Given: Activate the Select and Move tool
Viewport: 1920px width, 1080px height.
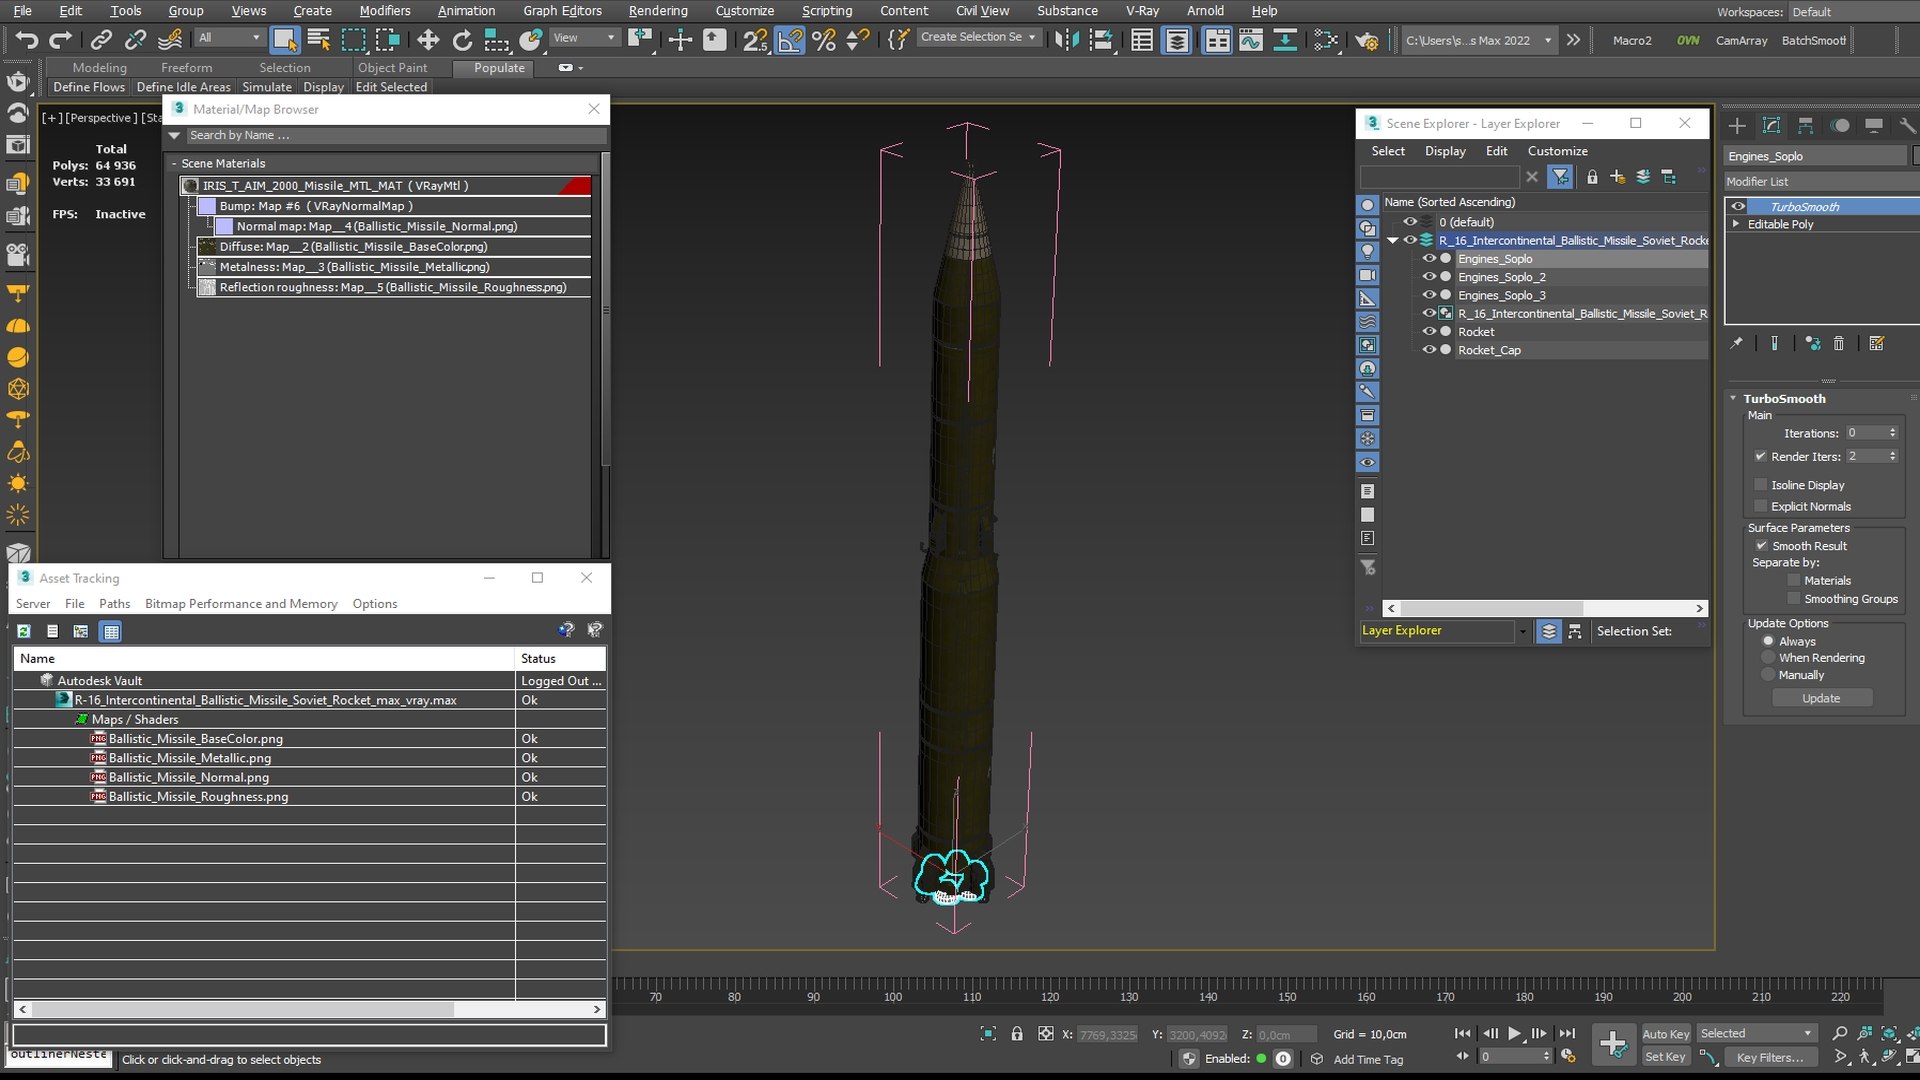Looking at the screenshot, I should 428,40.
